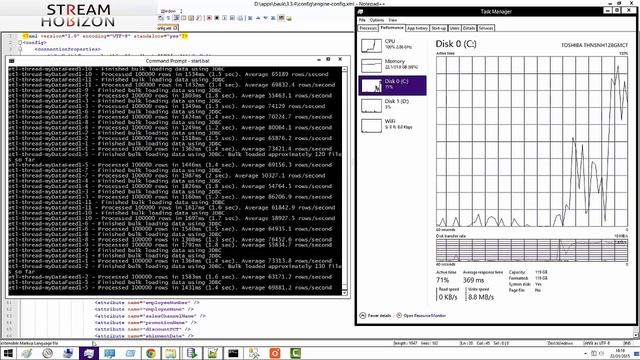Open the orange app icon in the taskbar
Image resolution: width=640 pixels, height=360 pixels.
pos(275,353)
